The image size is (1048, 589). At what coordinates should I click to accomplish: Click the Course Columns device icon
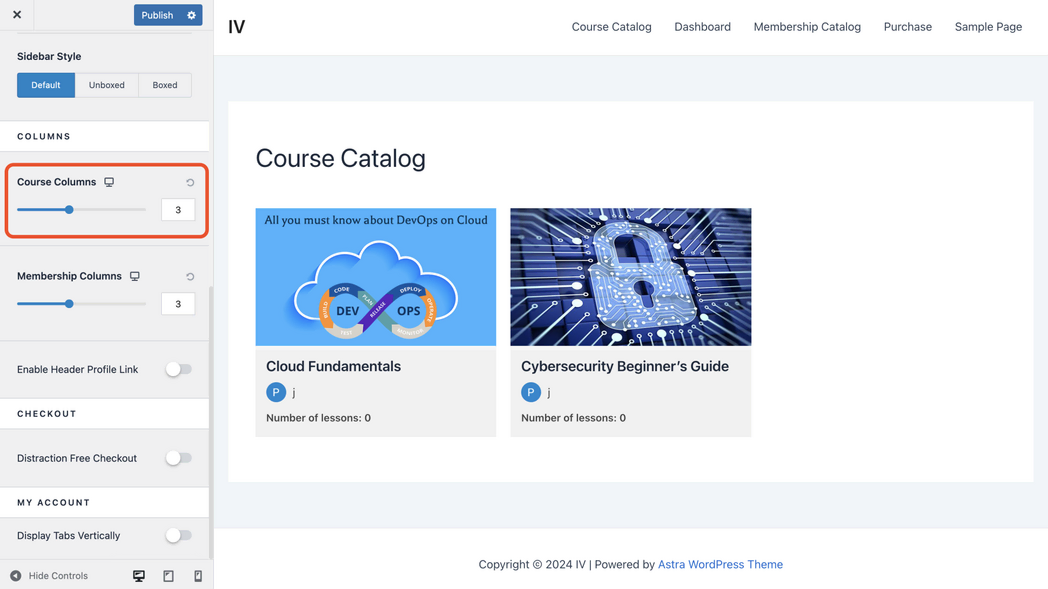click(109, 182)
